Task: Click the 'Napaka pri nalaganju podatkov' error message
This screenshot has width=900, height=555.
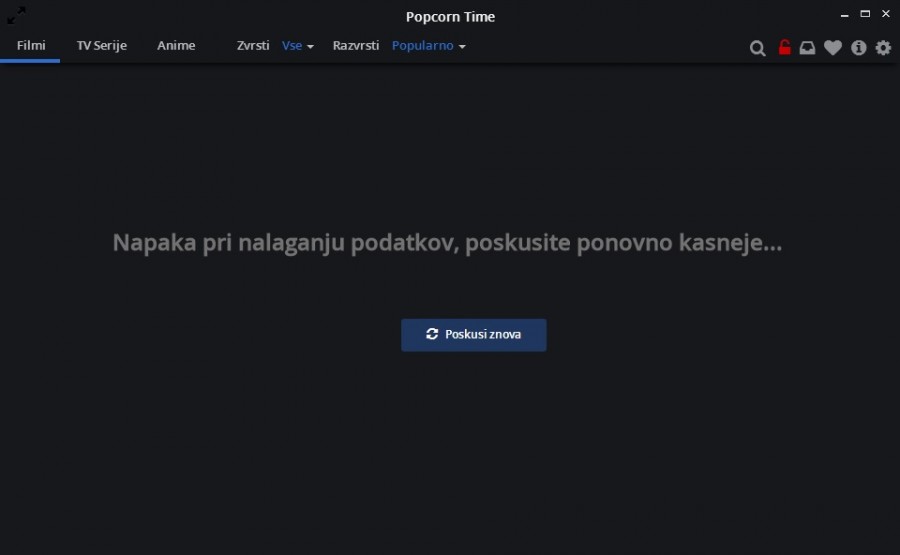Action: tap(447, 243)
